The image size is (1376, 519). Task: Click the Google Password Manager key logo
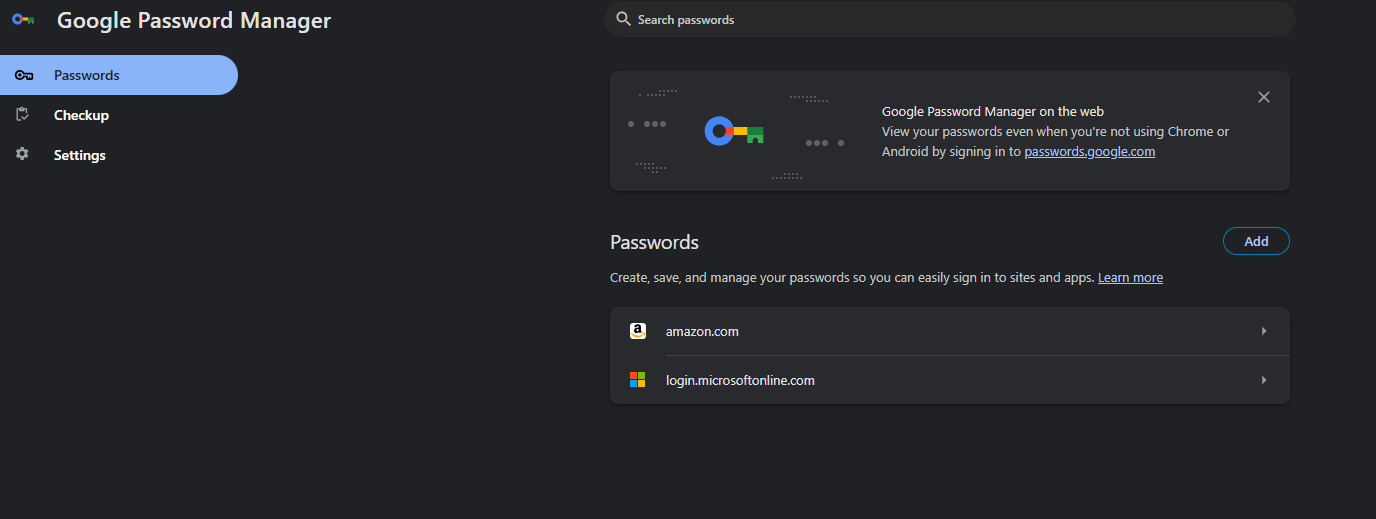(23, 20)
